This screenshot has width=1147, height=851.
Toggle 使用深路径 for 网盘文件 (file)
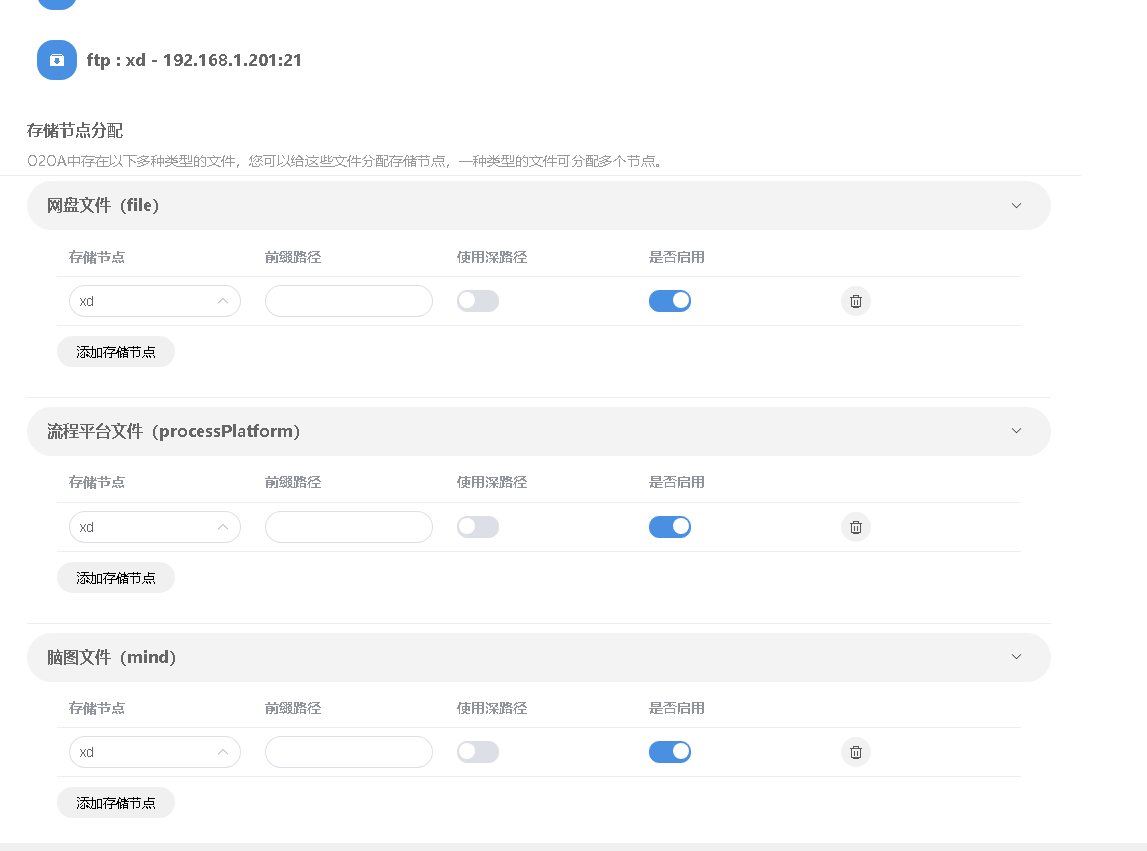(478, 301)
